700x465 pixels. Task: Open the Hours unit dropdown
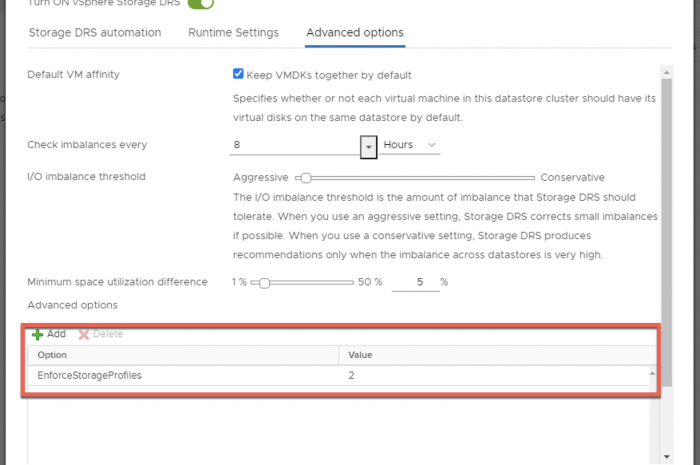coord(410,145)
